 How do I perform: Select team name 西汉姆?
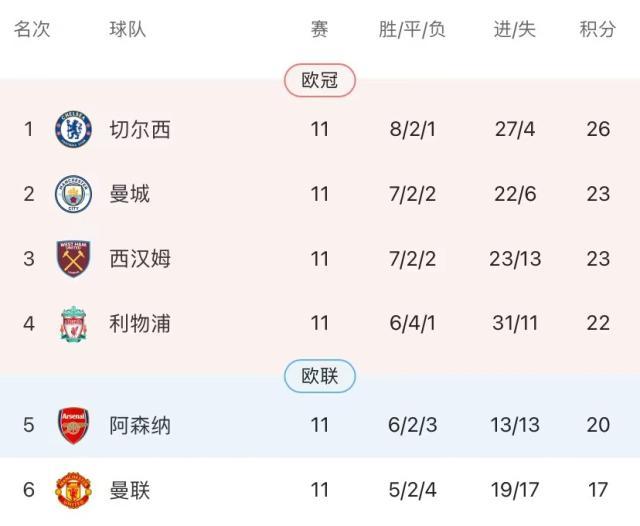(x=140, y=259)
